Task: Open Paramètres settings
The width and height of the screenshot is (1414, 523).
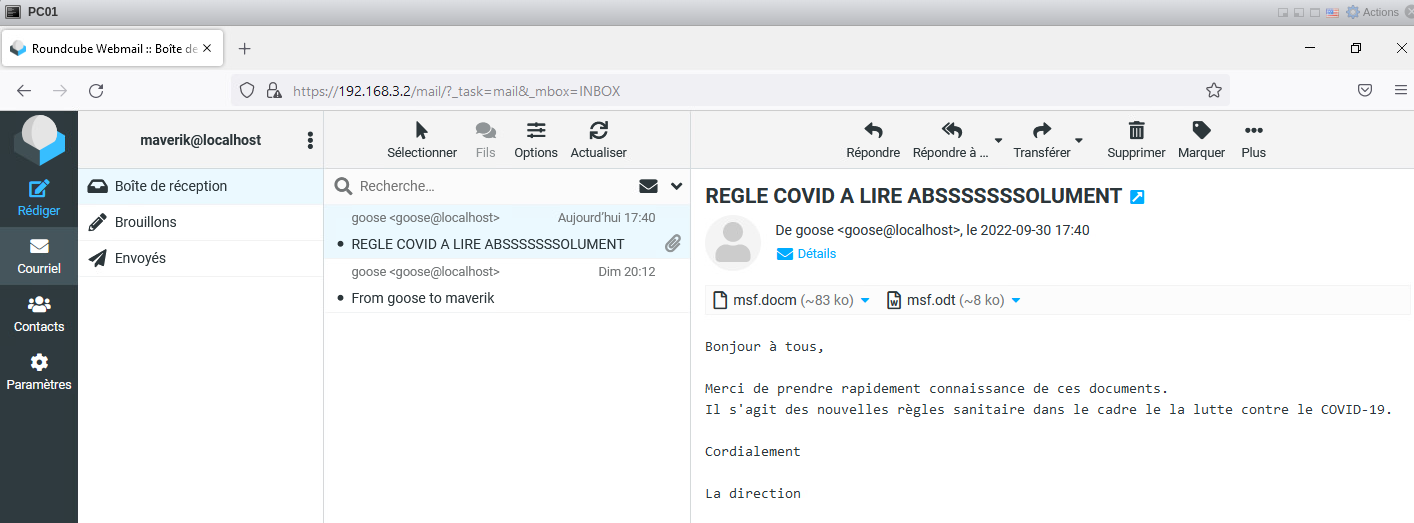Action: 39,363
